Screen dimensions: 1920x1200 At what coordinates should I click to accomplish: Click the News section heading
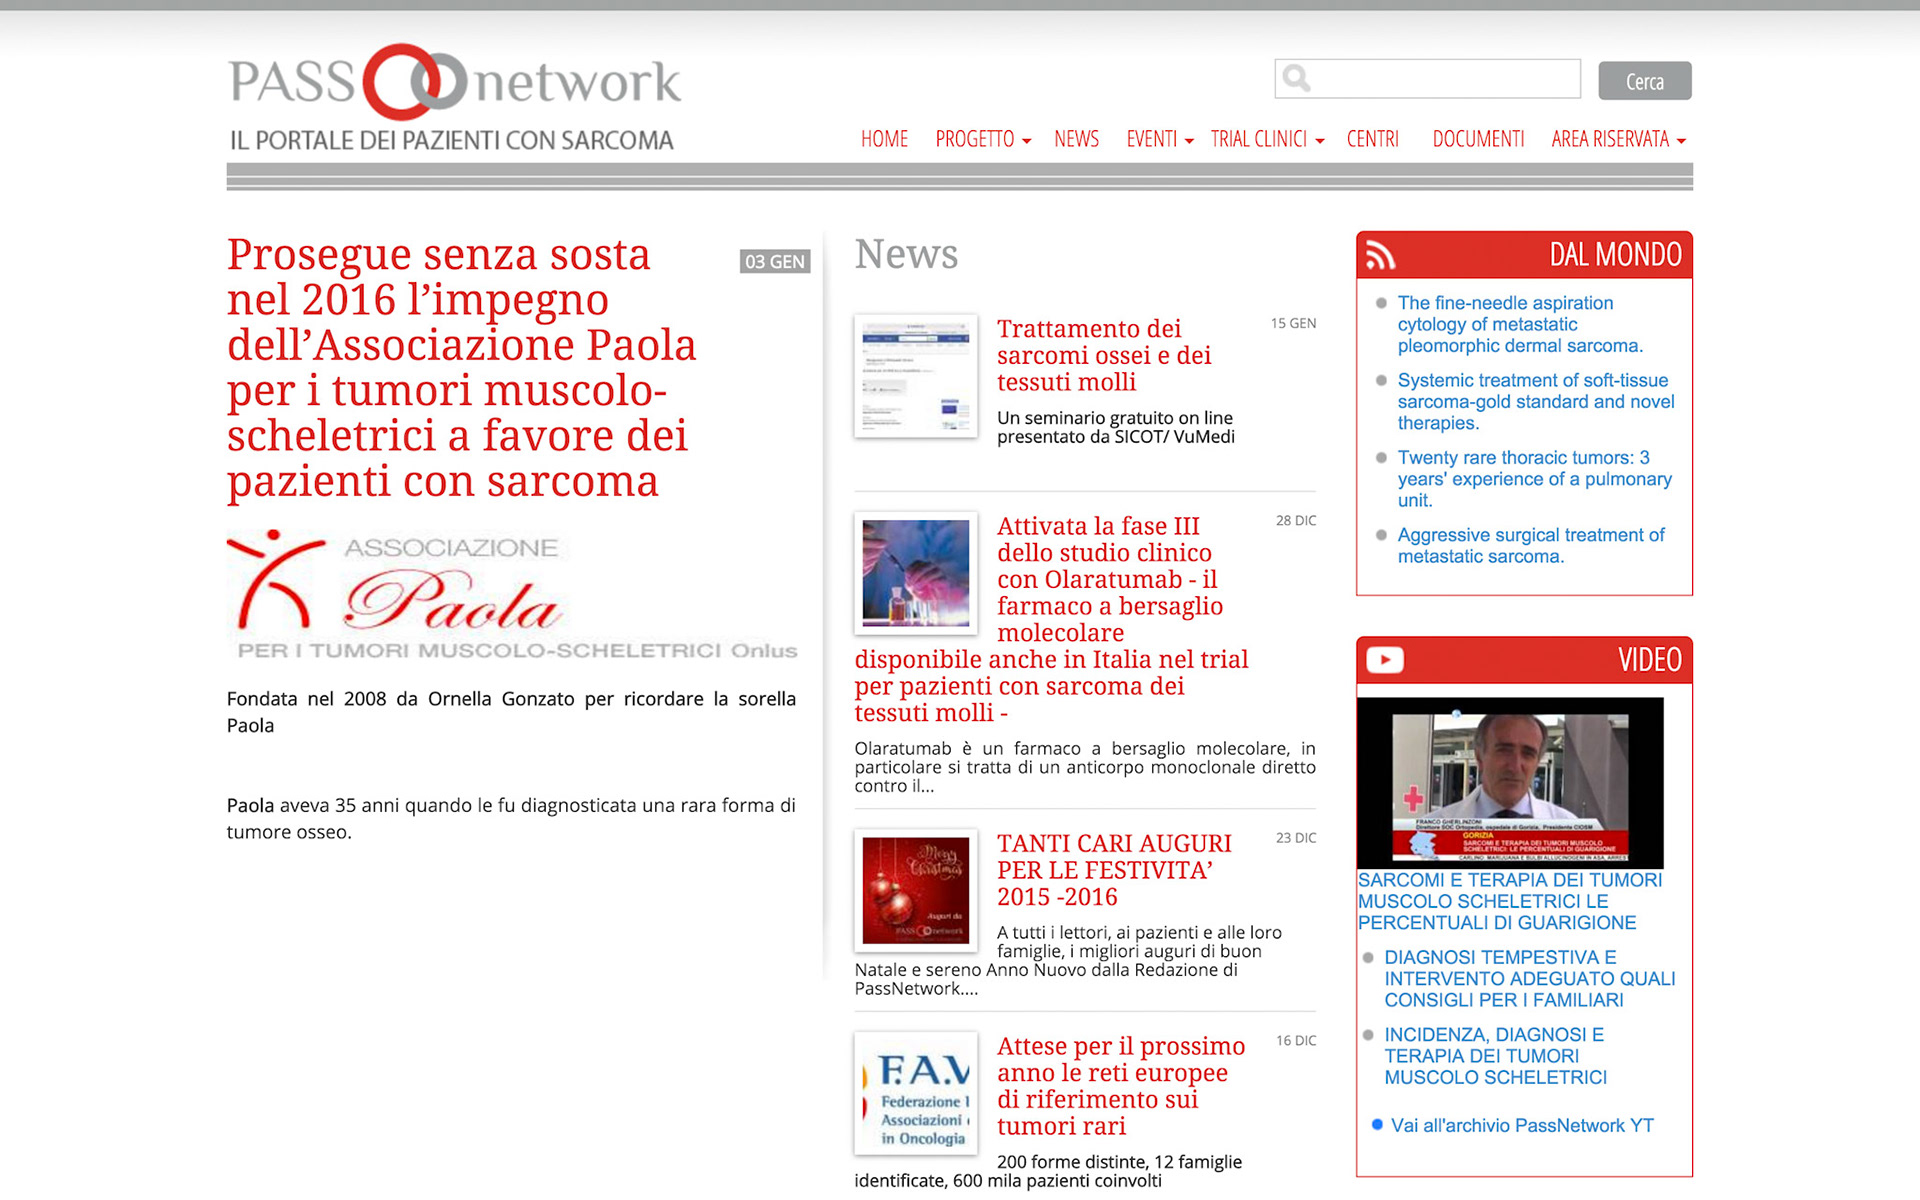(x=906, y=254)
